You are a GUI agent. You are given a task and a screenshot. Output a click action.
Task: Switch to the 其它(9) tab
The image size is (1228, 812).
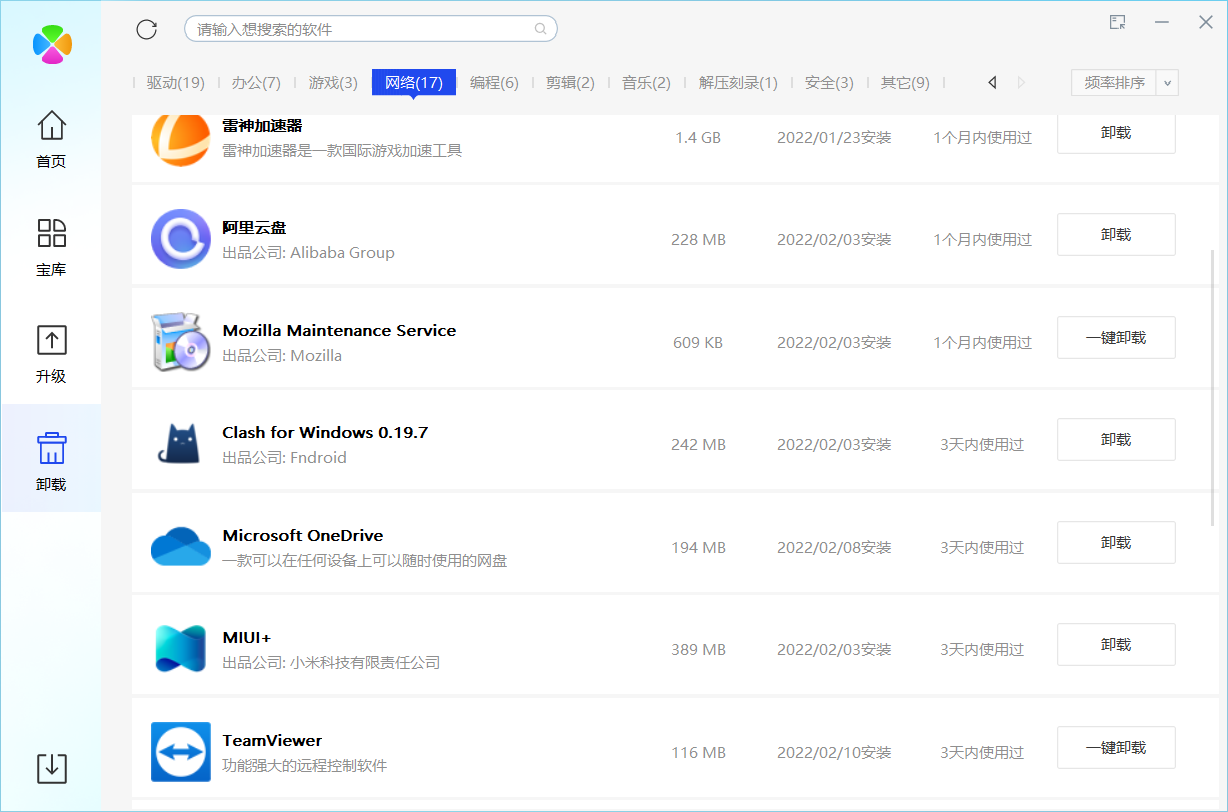click(x=905, y=82)
